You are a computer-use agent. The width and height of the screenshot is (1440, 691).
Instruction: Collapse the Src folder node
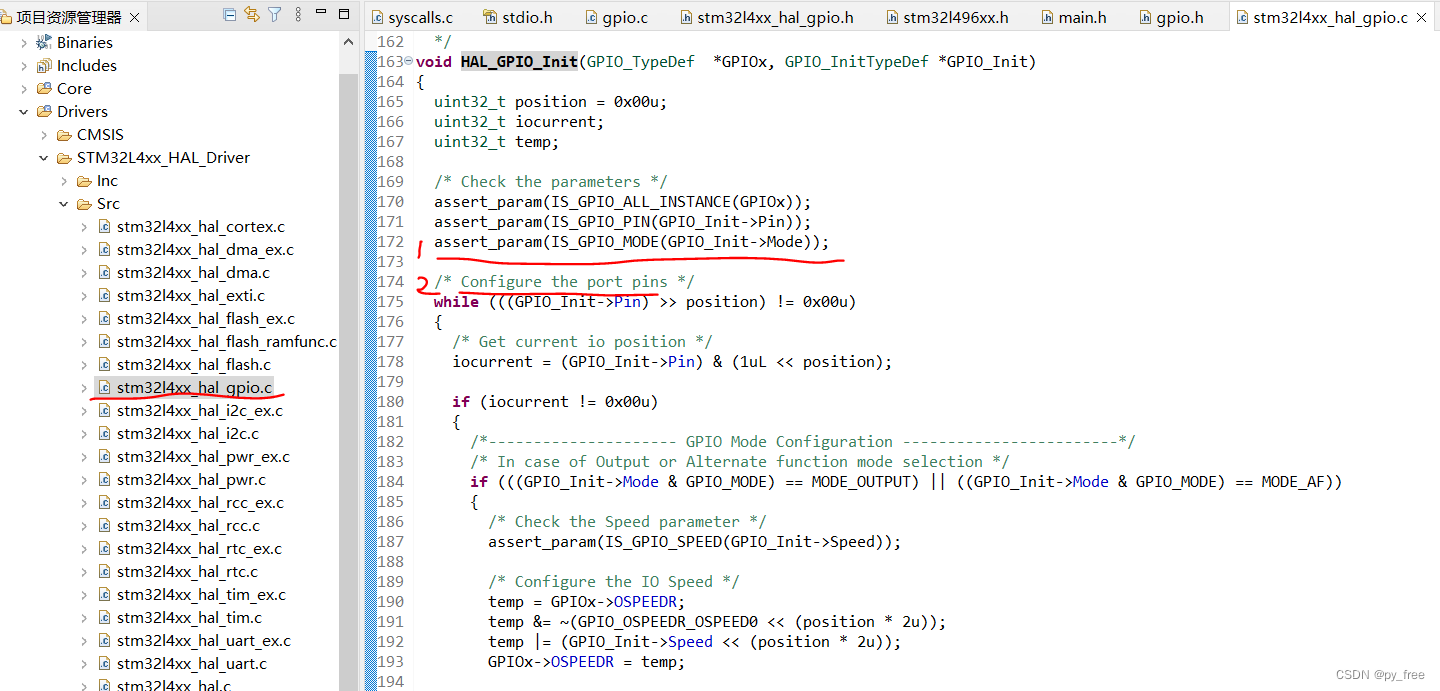tap(63, 203)
